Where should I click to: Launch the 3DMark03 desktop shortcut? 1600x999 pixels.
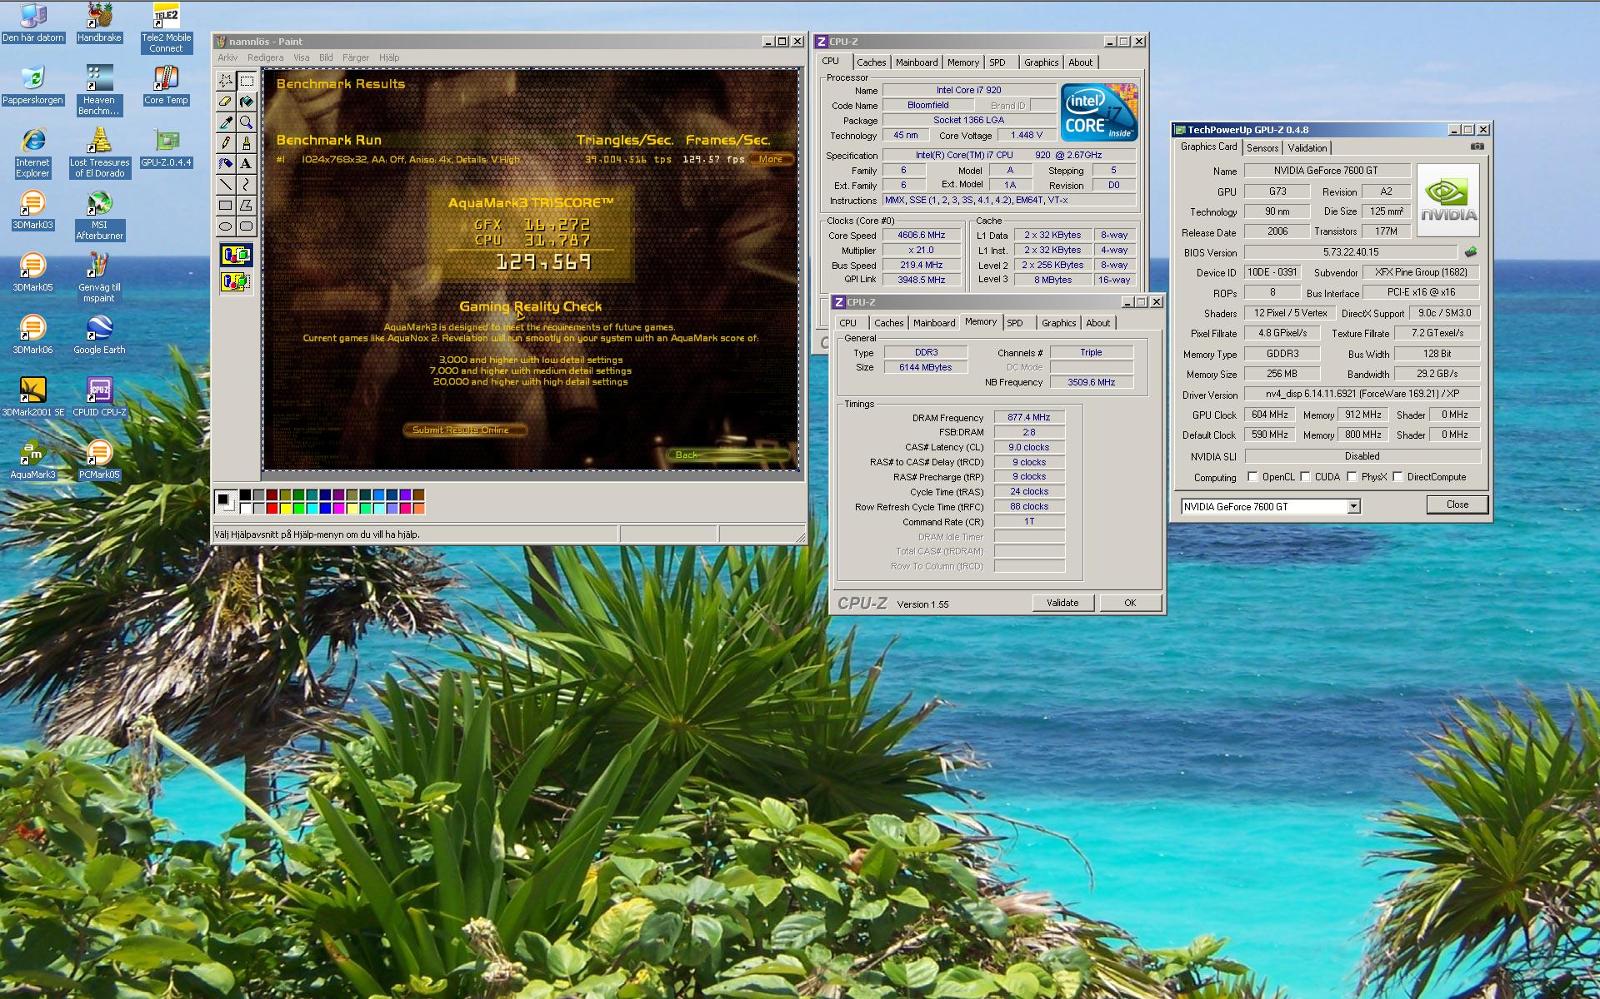32,210
